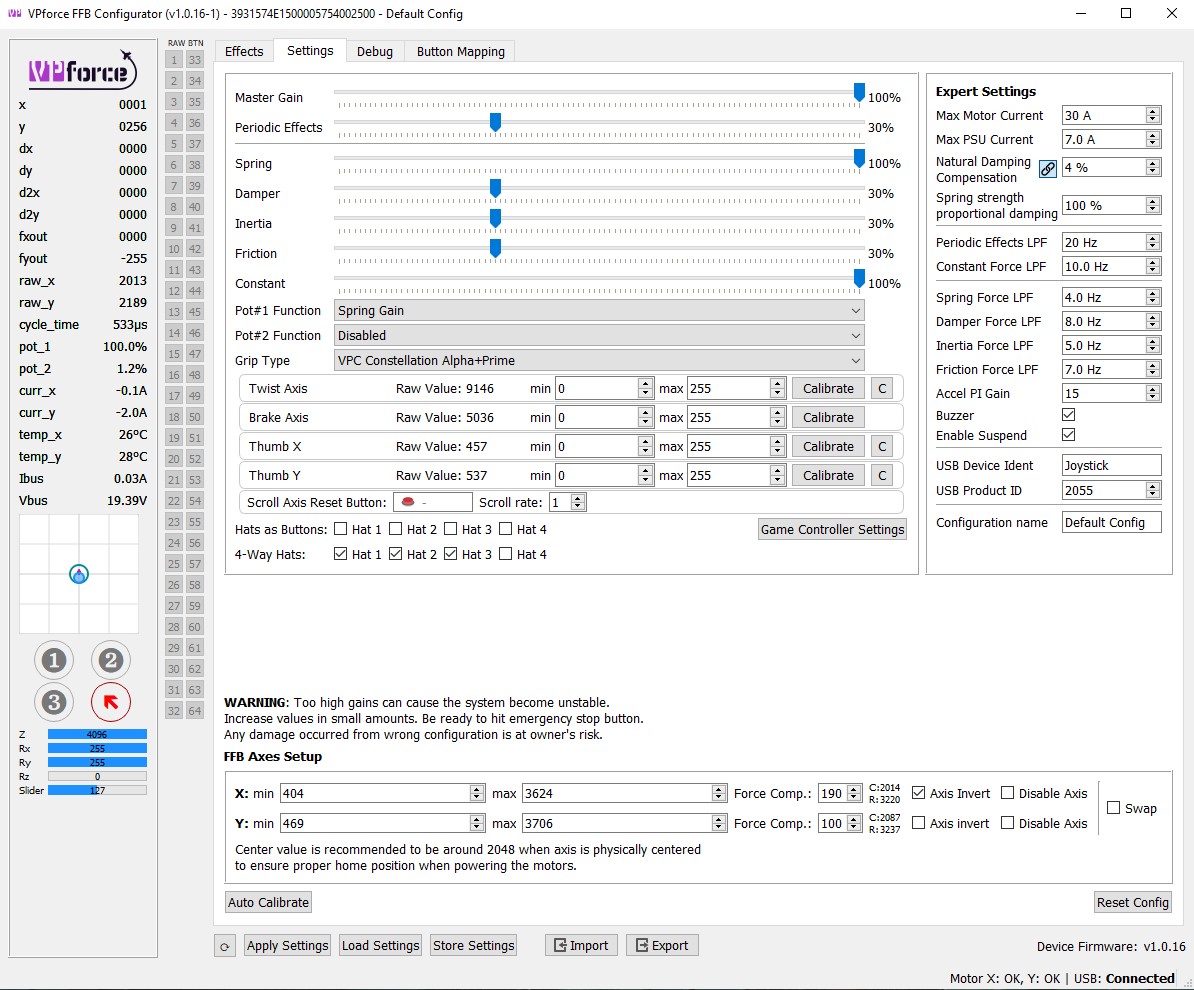
Task: Click the Scroll rate spinner arrows
Action: [578, 503]
